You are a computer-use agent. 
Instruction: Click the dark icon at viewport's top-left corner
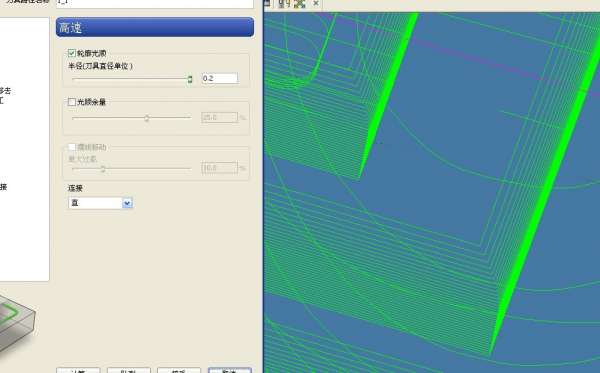click(267, 3)
